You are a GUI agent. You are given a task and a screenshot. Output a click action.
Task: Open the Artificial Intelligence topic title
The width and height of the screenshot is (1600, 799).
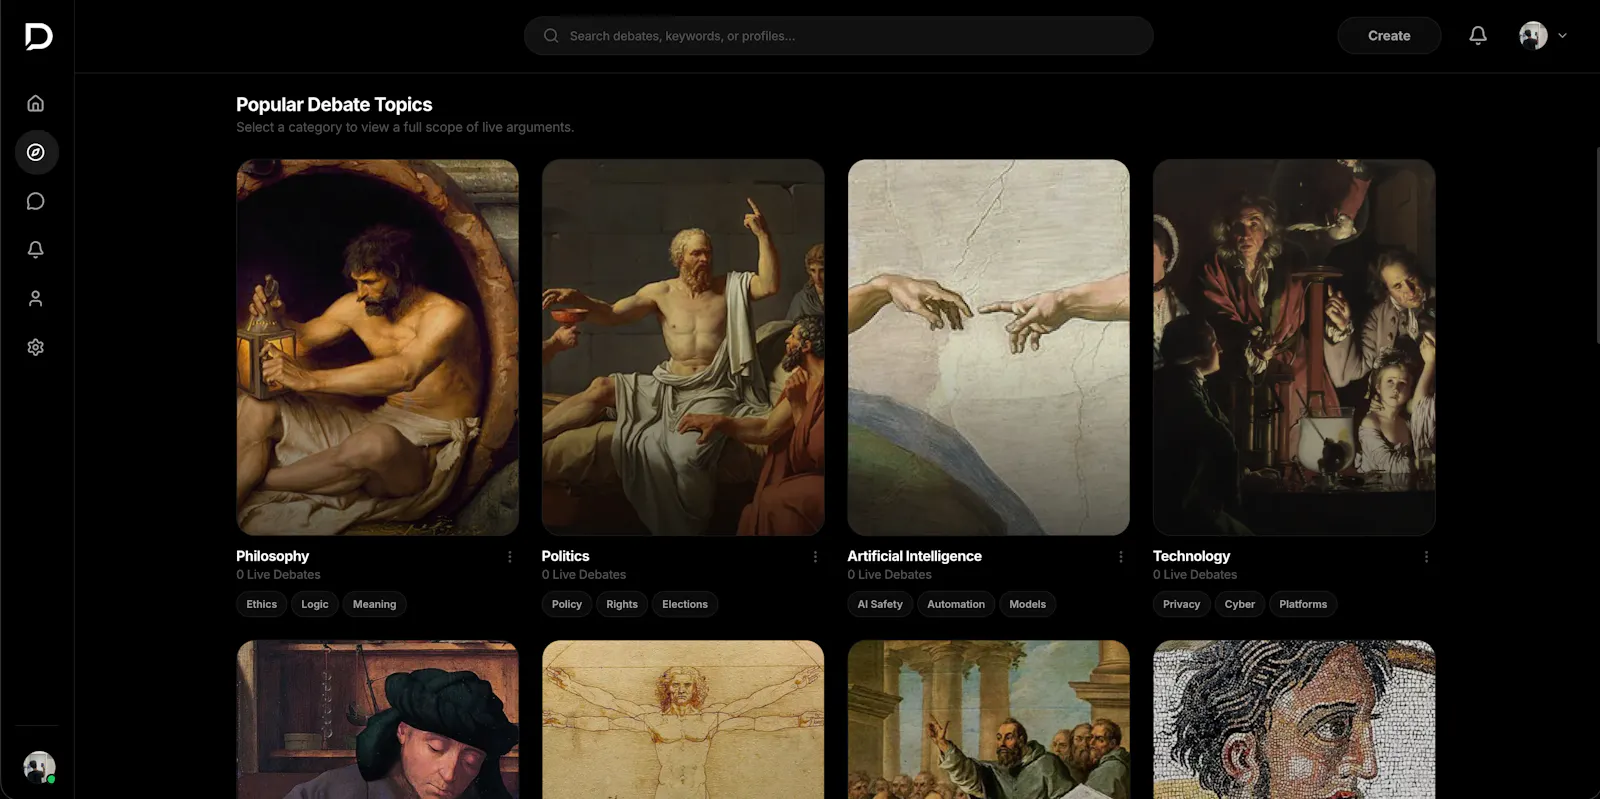915,556
